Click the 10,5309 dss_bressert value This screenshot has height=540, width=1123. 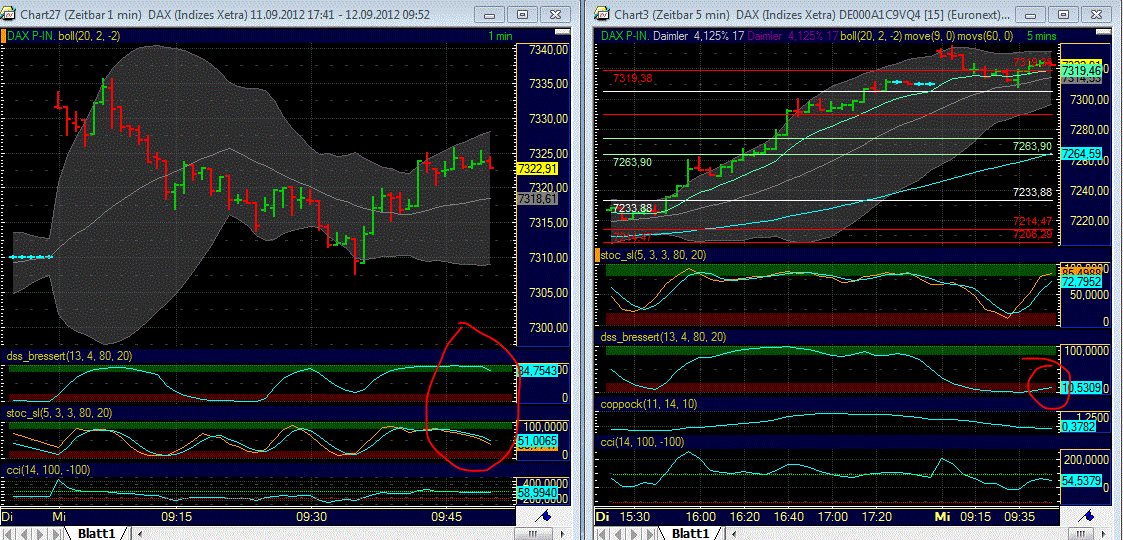[x=1081, y=388]
